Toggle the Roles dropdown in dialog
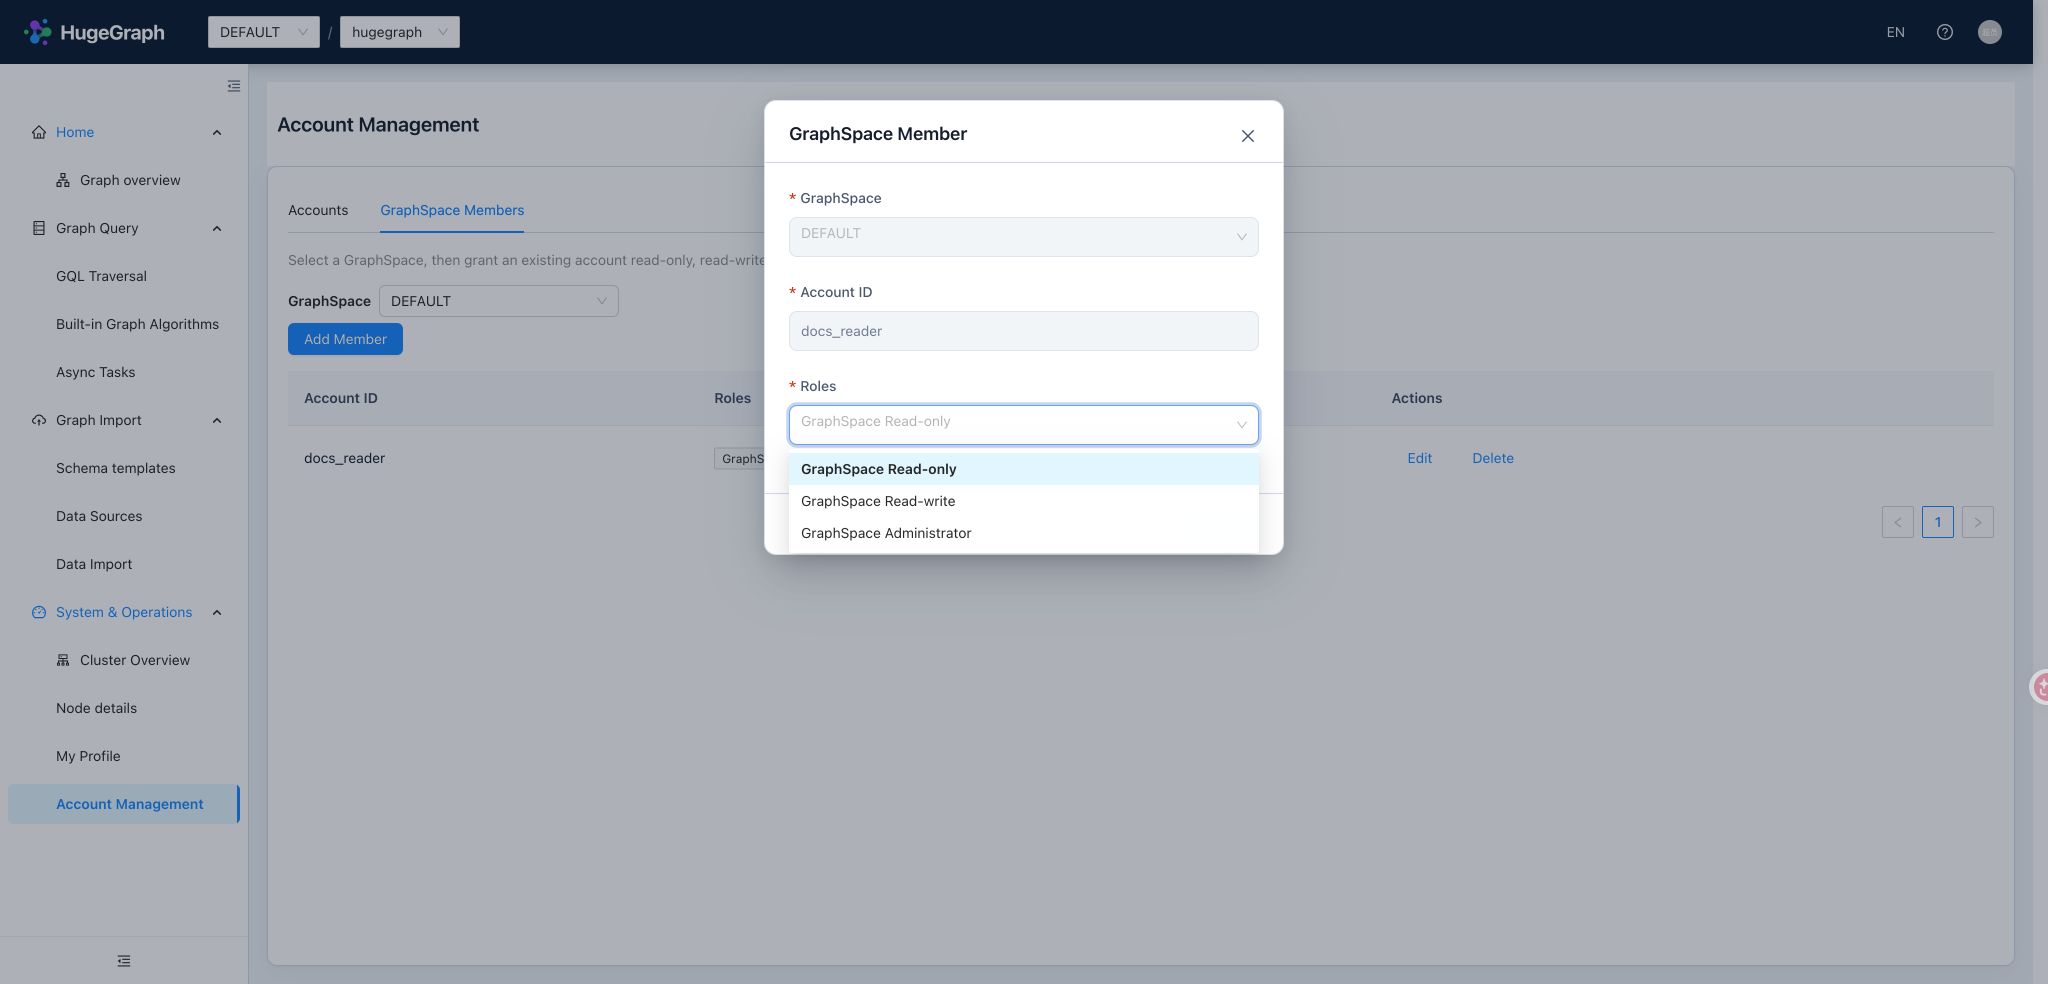2048x984 pixels. 1024,425
